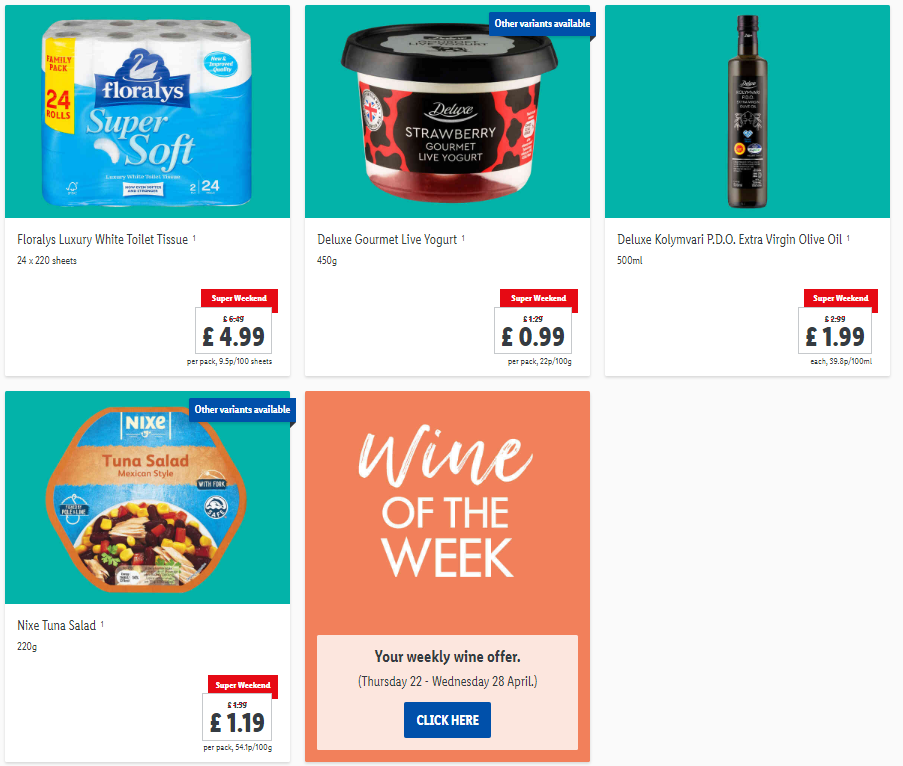The image size is (903, 766).
Task: Click the £ 1.99 olive oil price box
Action: click(834, 331)
